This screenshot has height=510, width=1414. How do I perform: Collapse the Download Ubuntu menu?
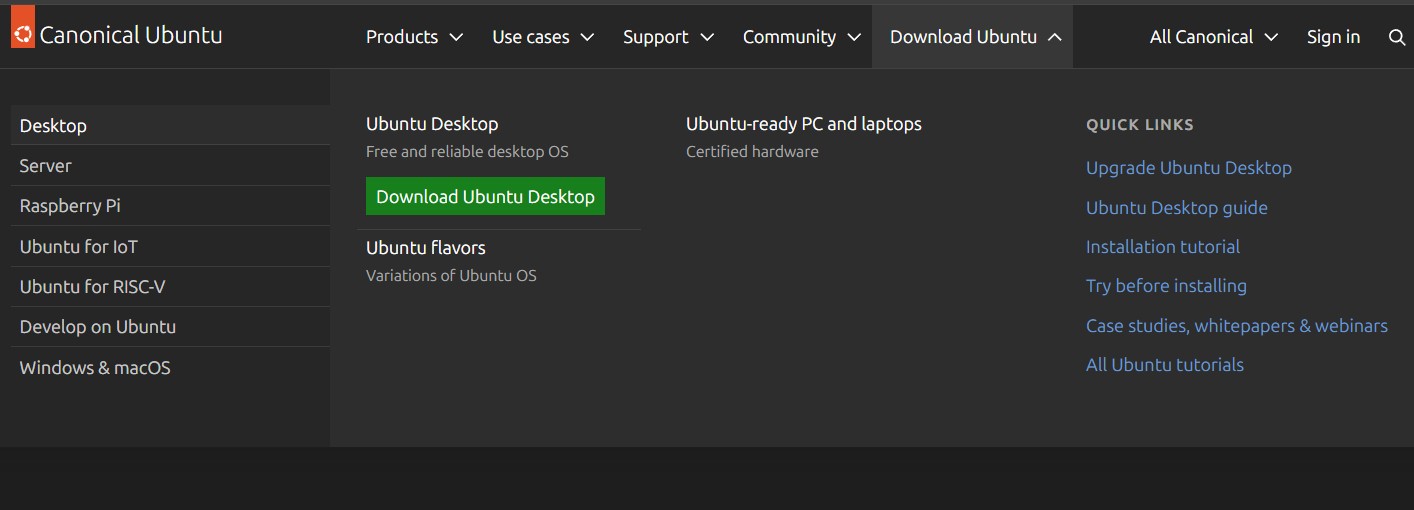[974, 37]
